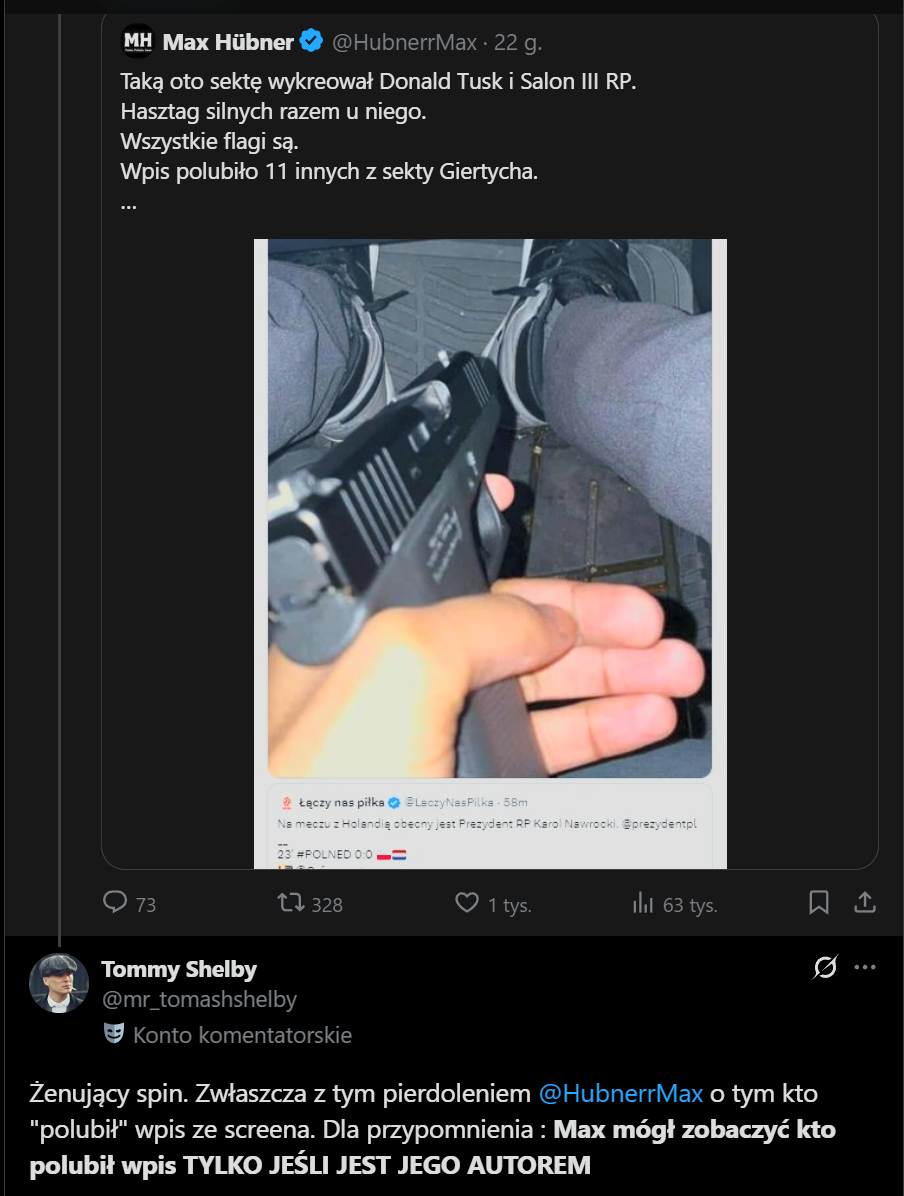
Task: Click Max Hübner verified badge
Action: [312, 42]
